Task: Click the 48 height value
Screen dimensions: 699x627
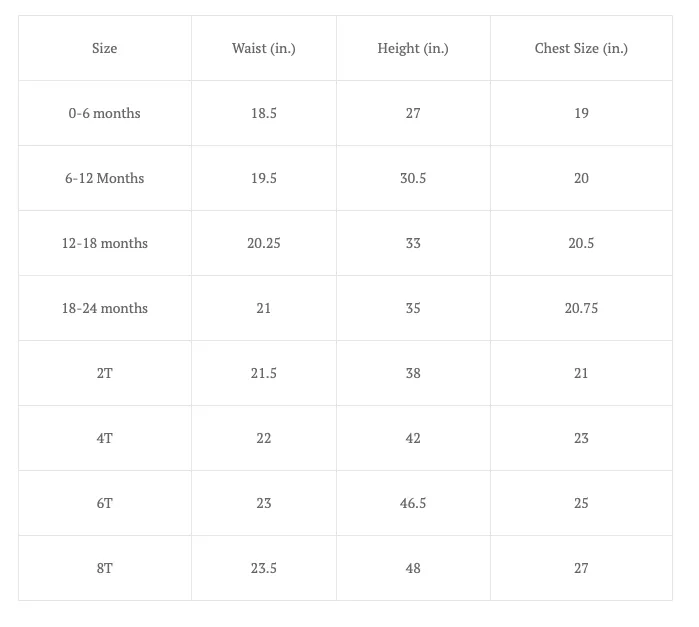Action: [413, 569]
